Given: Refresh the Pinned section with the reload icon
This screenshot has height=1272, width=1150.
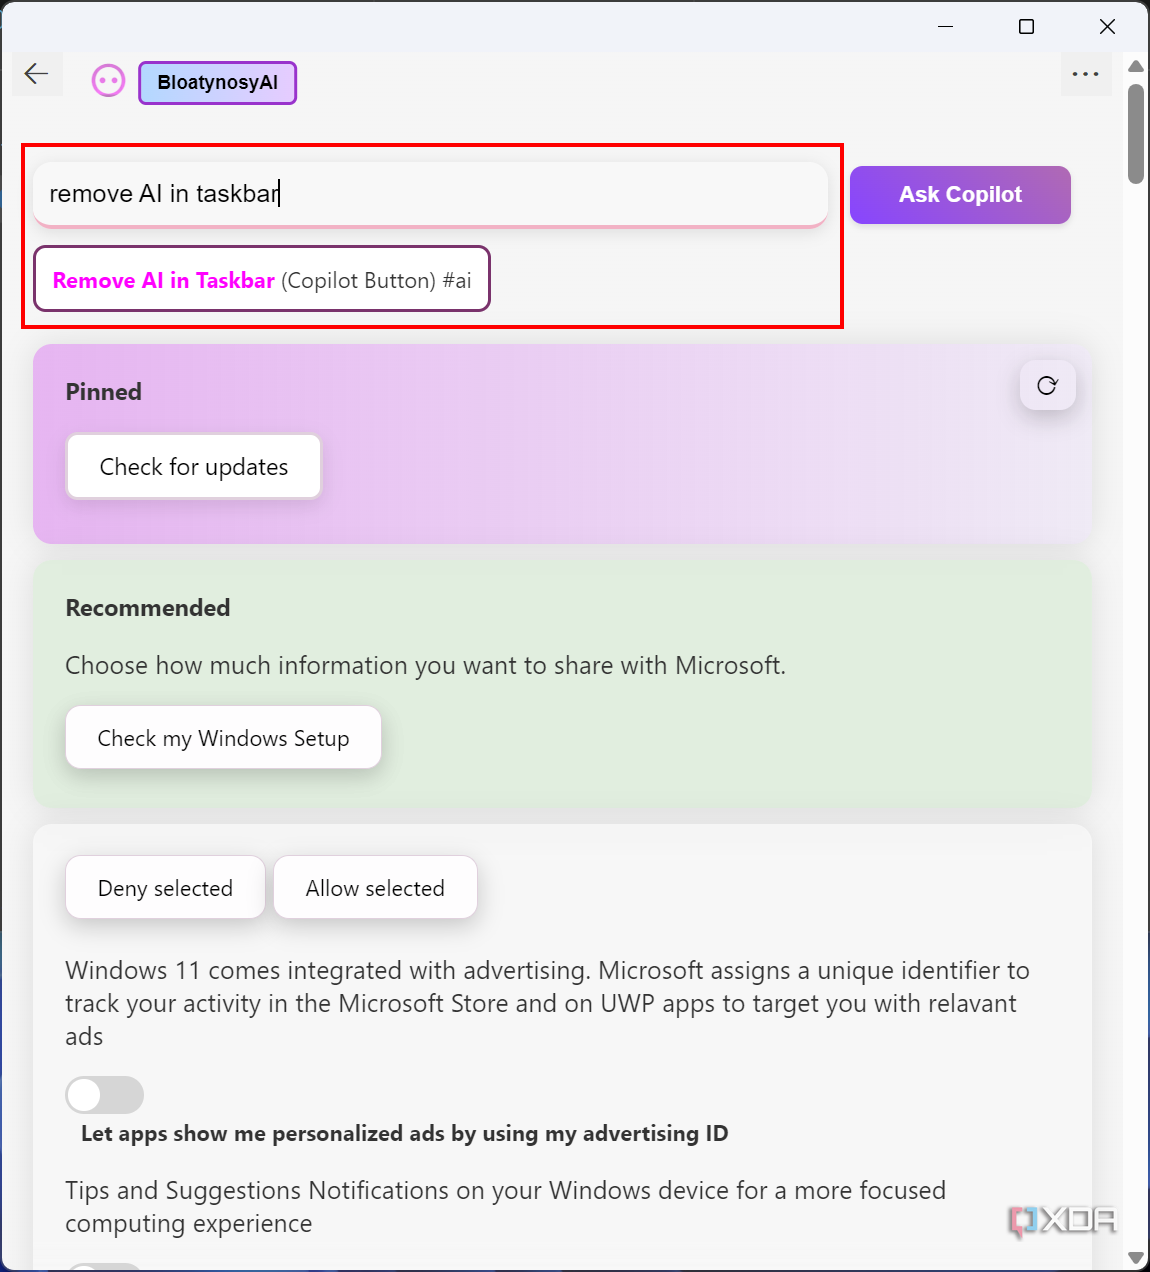Looking at the screenshot, I should (x=1047, y=385).
